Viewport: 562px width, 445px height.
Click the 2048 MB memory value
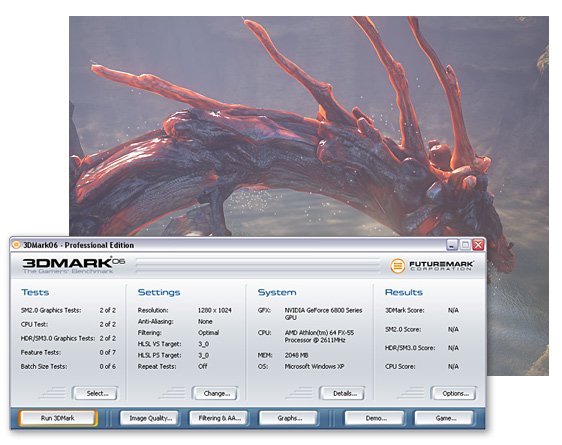pyautogui.click(x=296, y=355)
